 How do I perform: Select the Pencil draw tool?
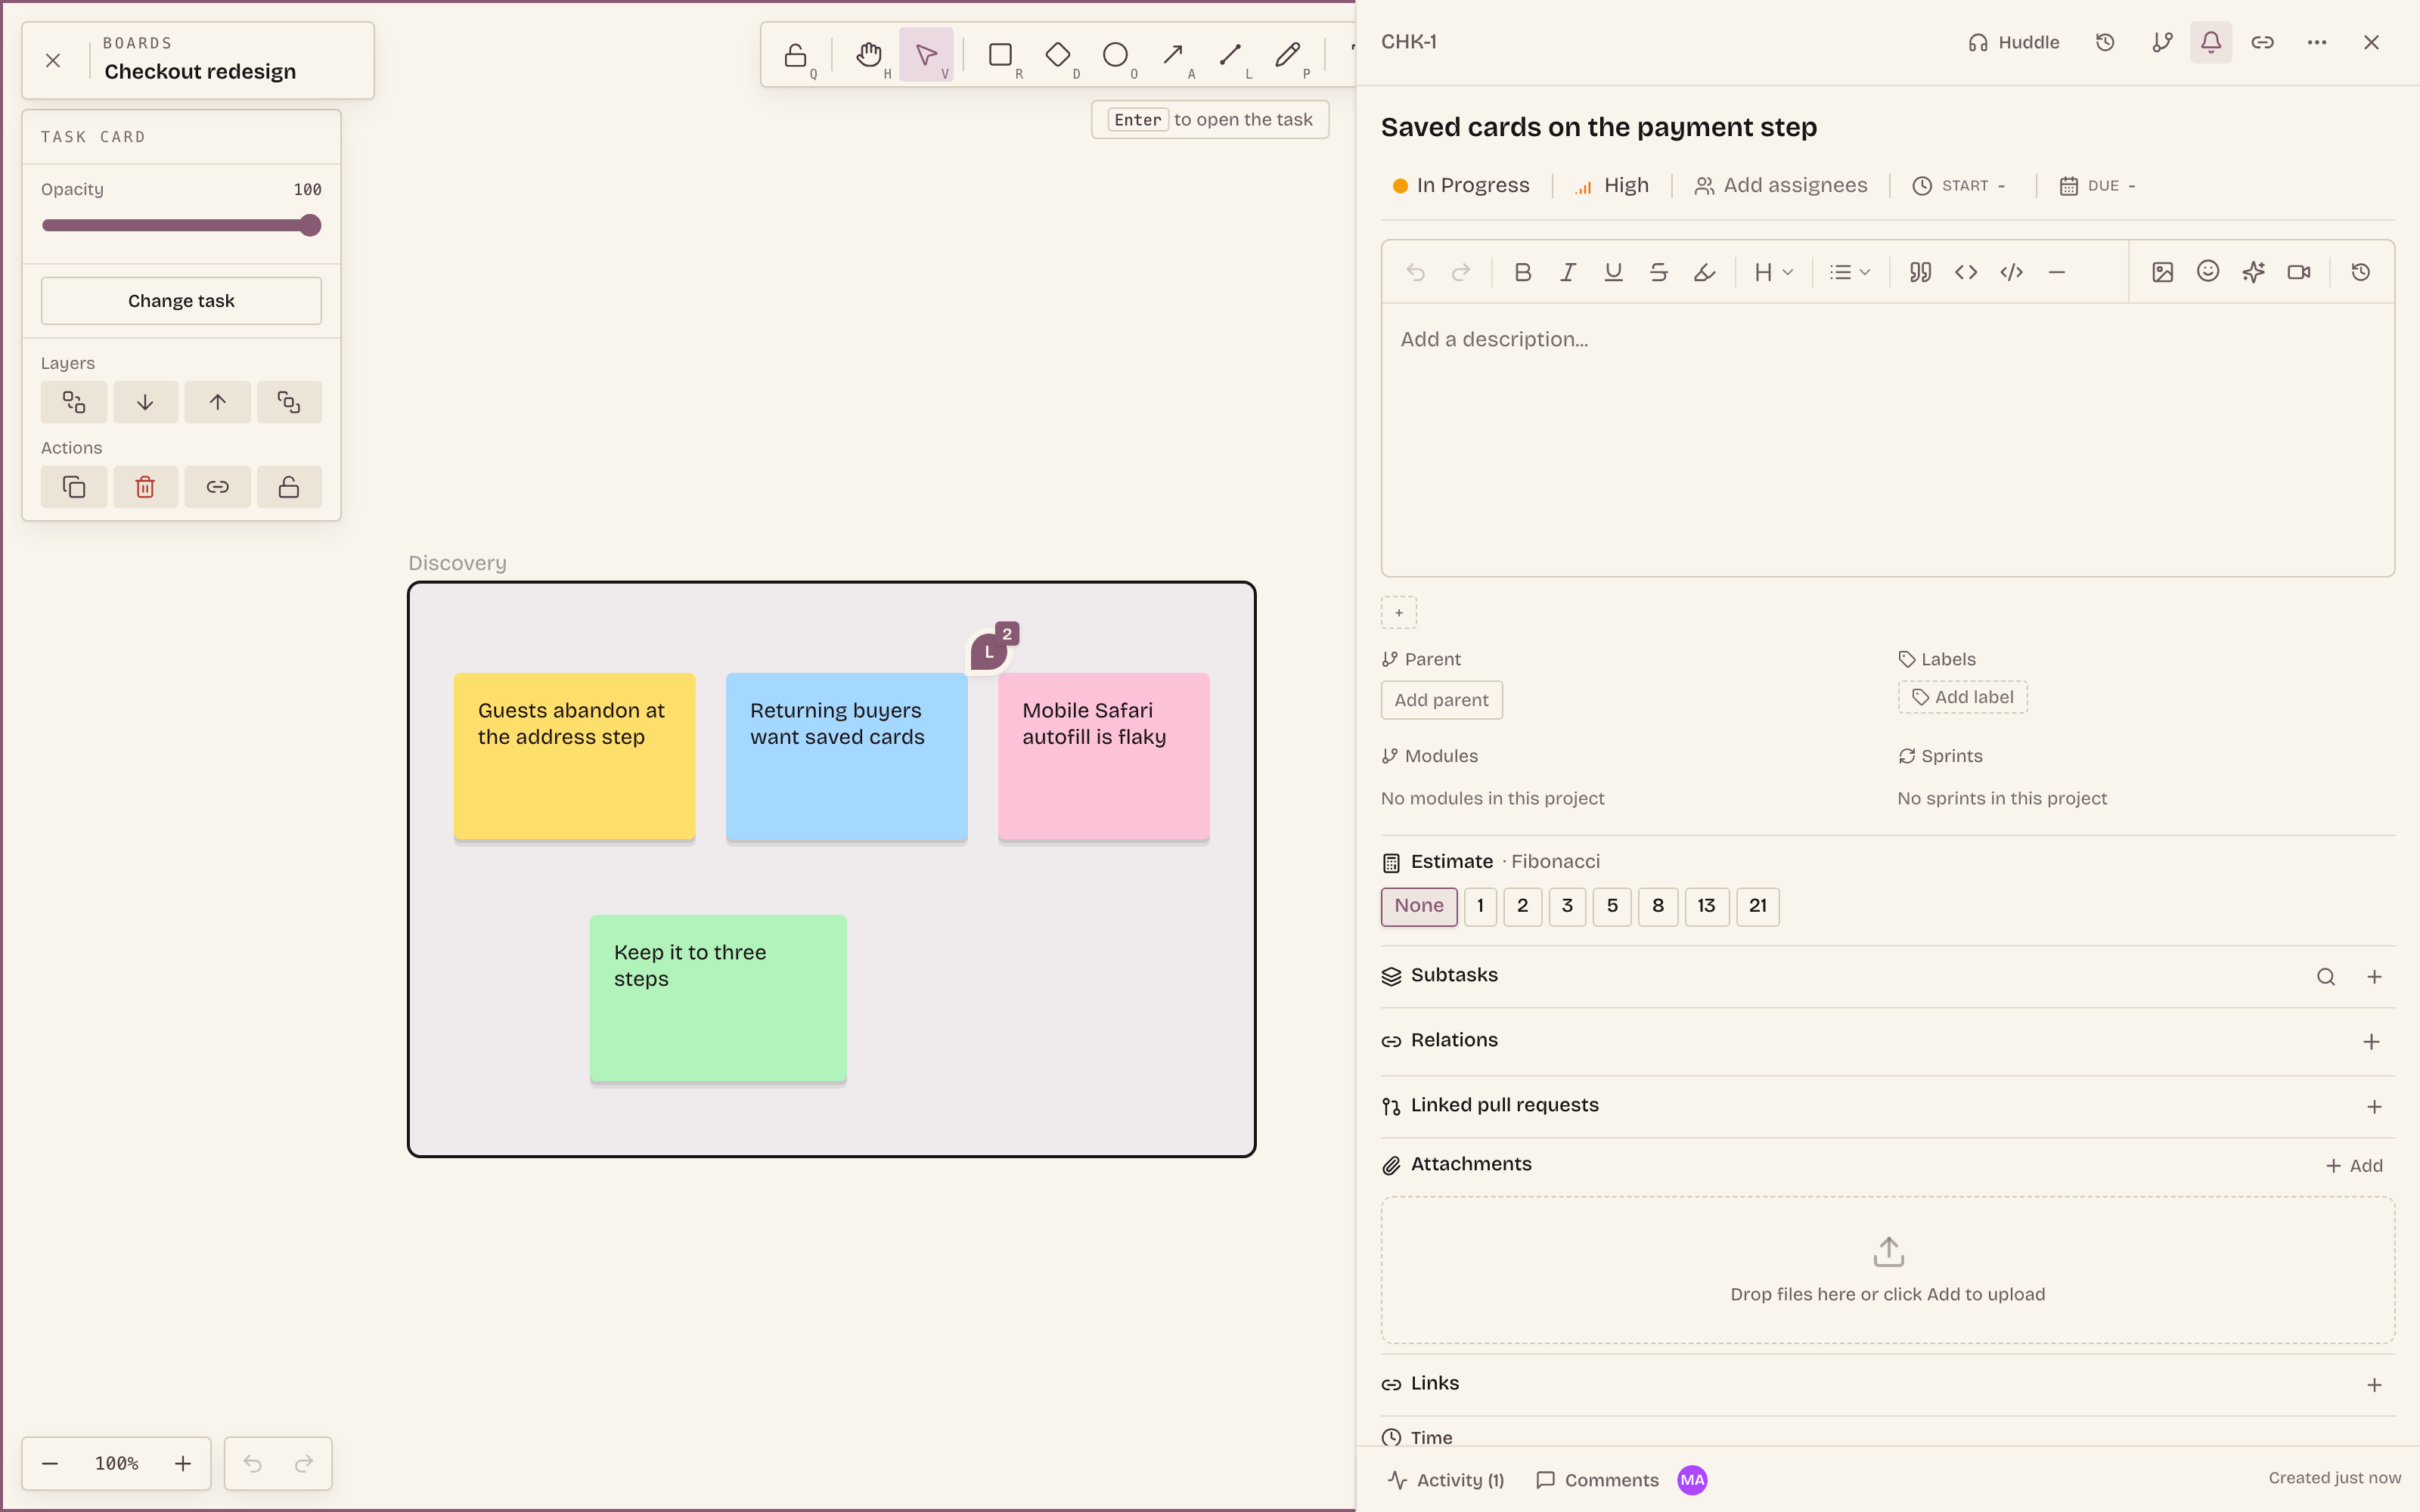pyautogui.click(x=1288, y=55)
